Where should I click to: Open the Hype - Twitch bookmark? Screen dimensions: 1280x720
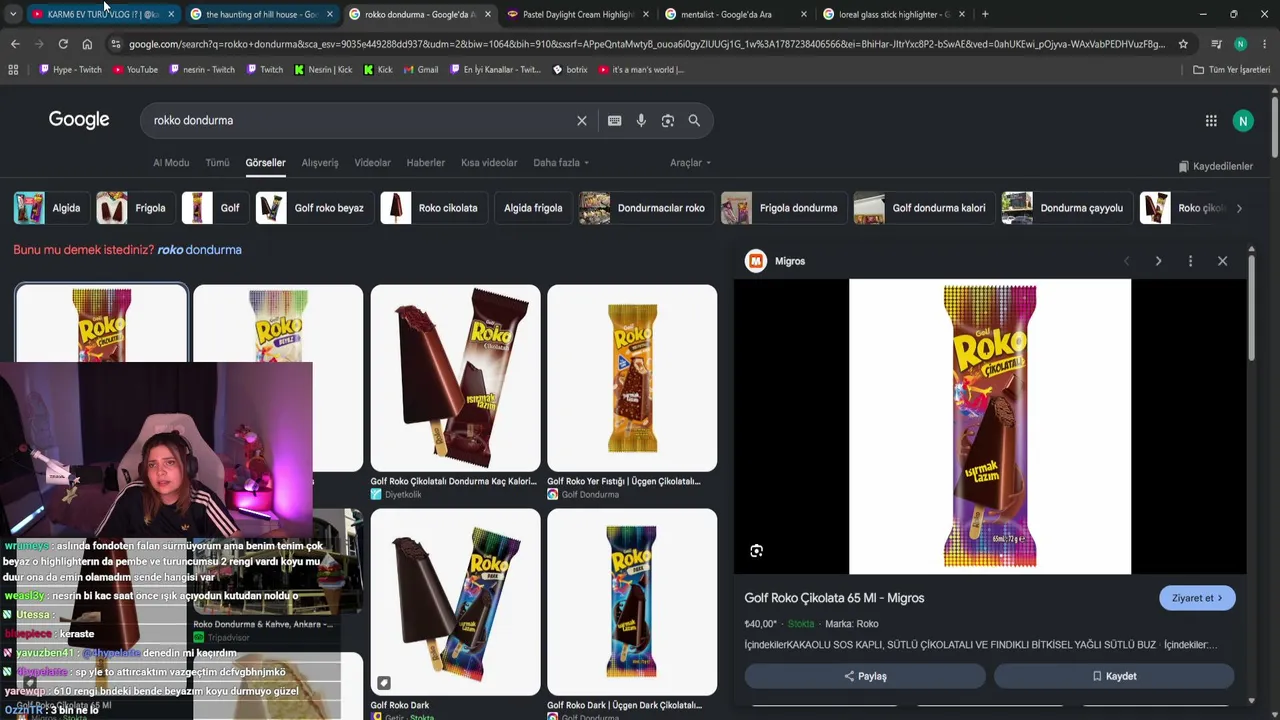coord(70,70)
